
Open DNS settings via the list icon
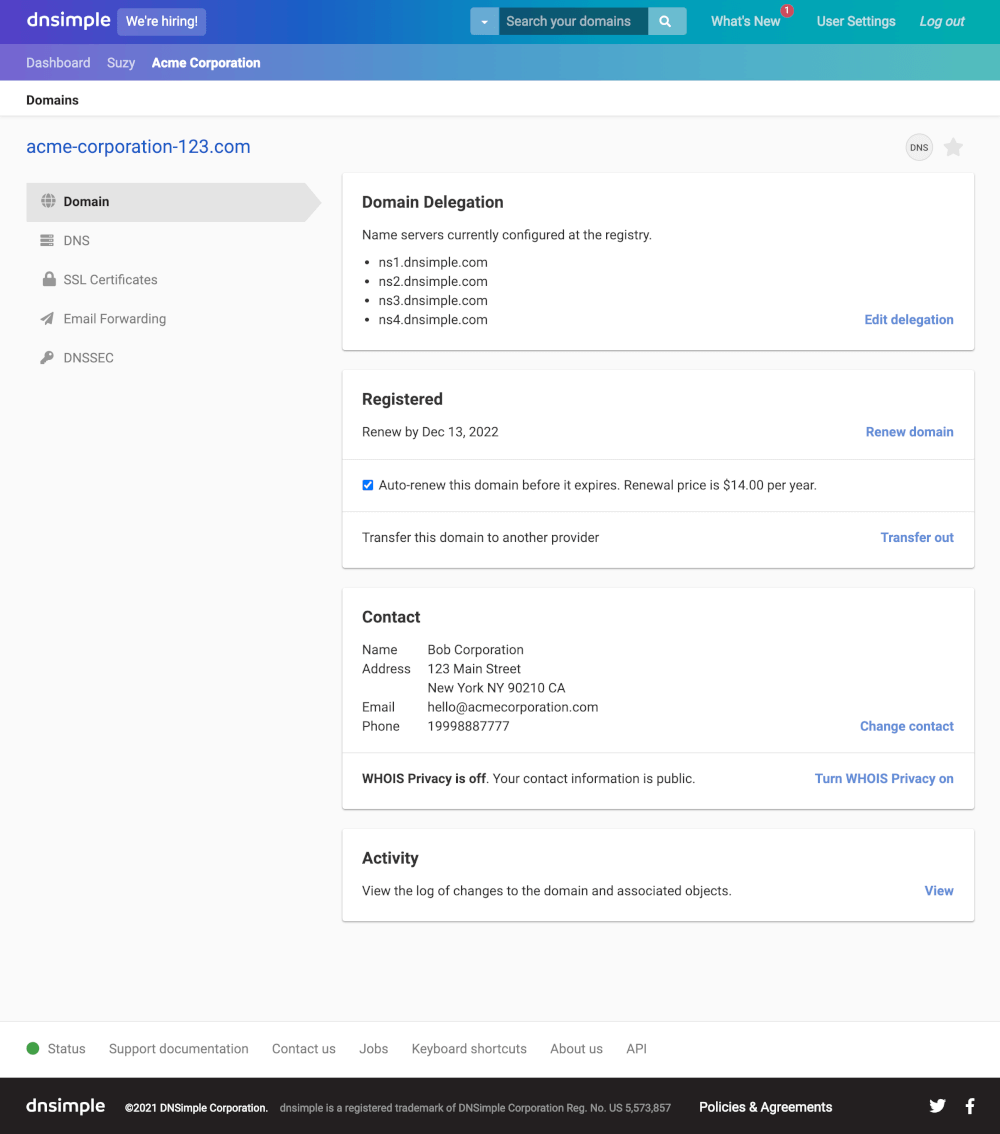tap(48, 240)
